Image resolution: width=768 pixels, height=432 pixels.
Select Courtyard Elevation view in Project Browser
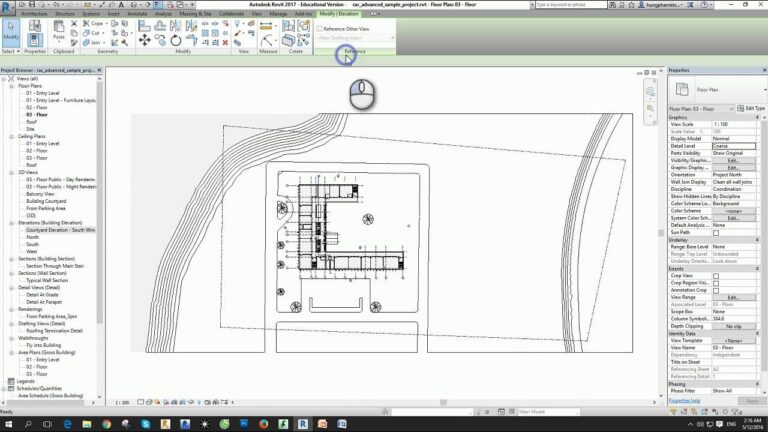[x=60, y=229]
